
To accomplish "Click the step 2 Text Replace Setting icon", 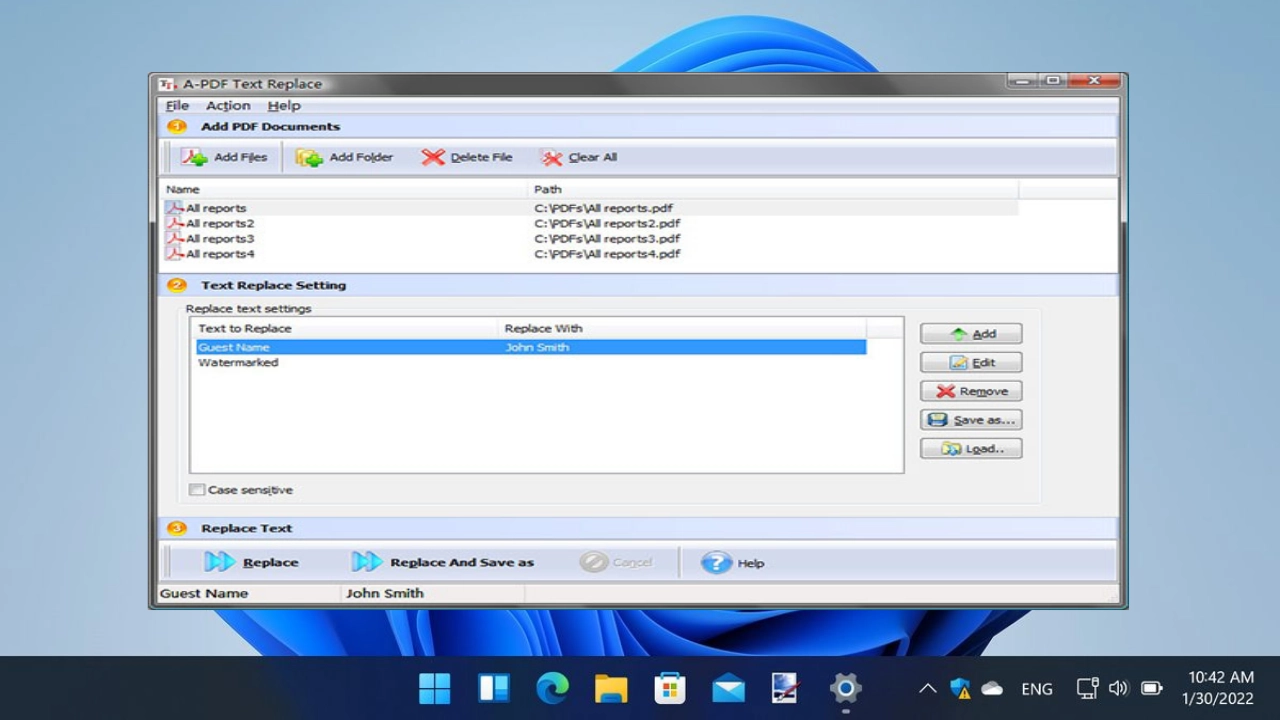I will pyautogui.click(x=177, y=285).
